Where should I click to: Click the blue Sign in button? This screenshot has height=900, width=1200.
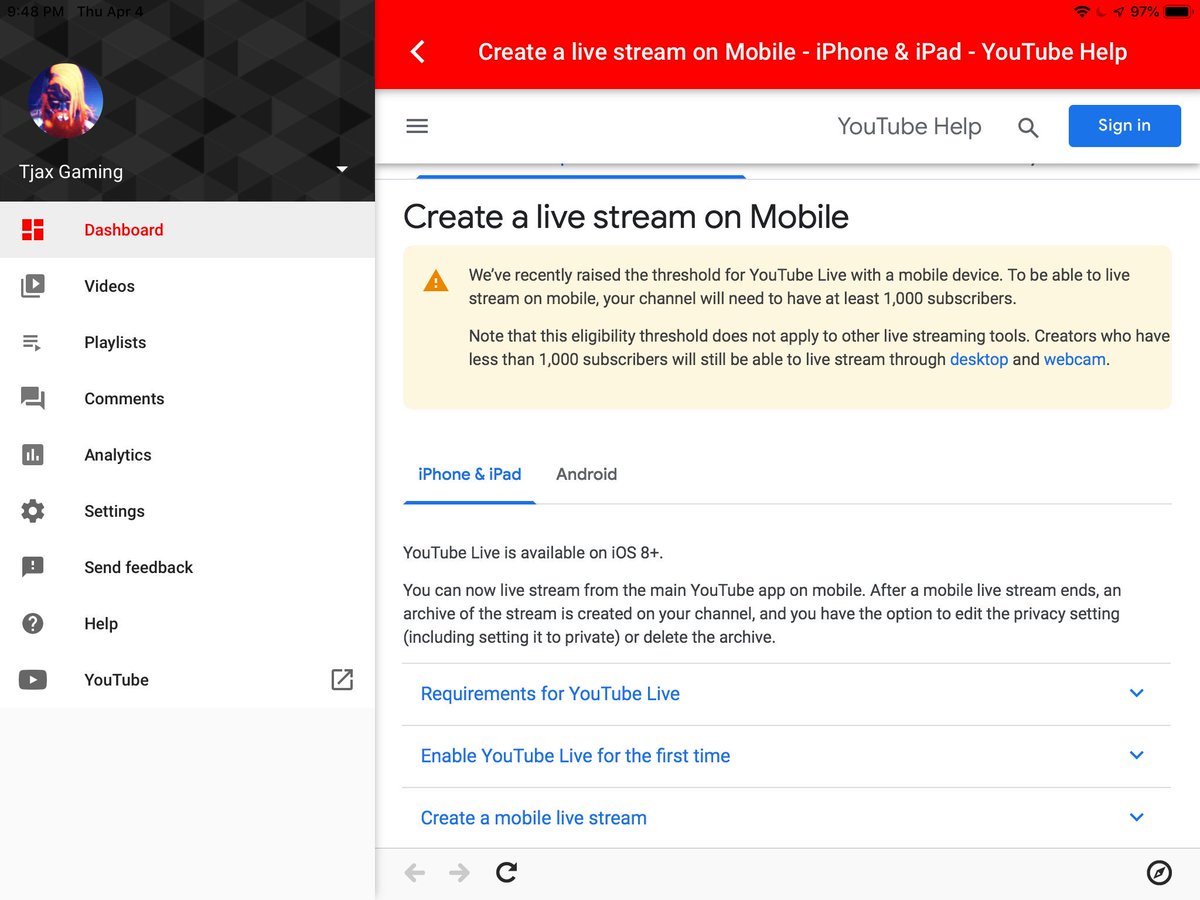(1124, 126)
